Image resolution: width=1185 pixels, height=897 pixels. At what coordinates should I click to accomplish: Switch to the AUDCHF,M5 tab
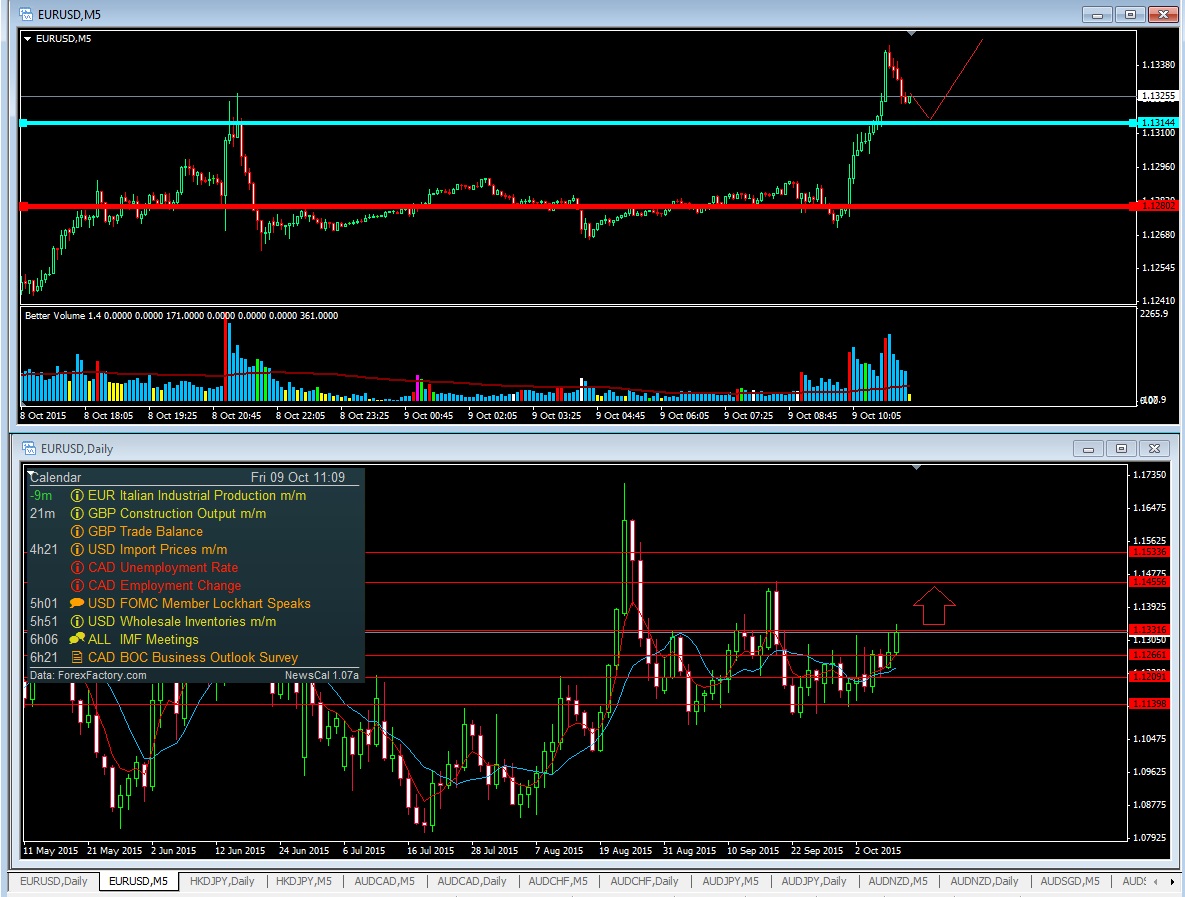558,881
